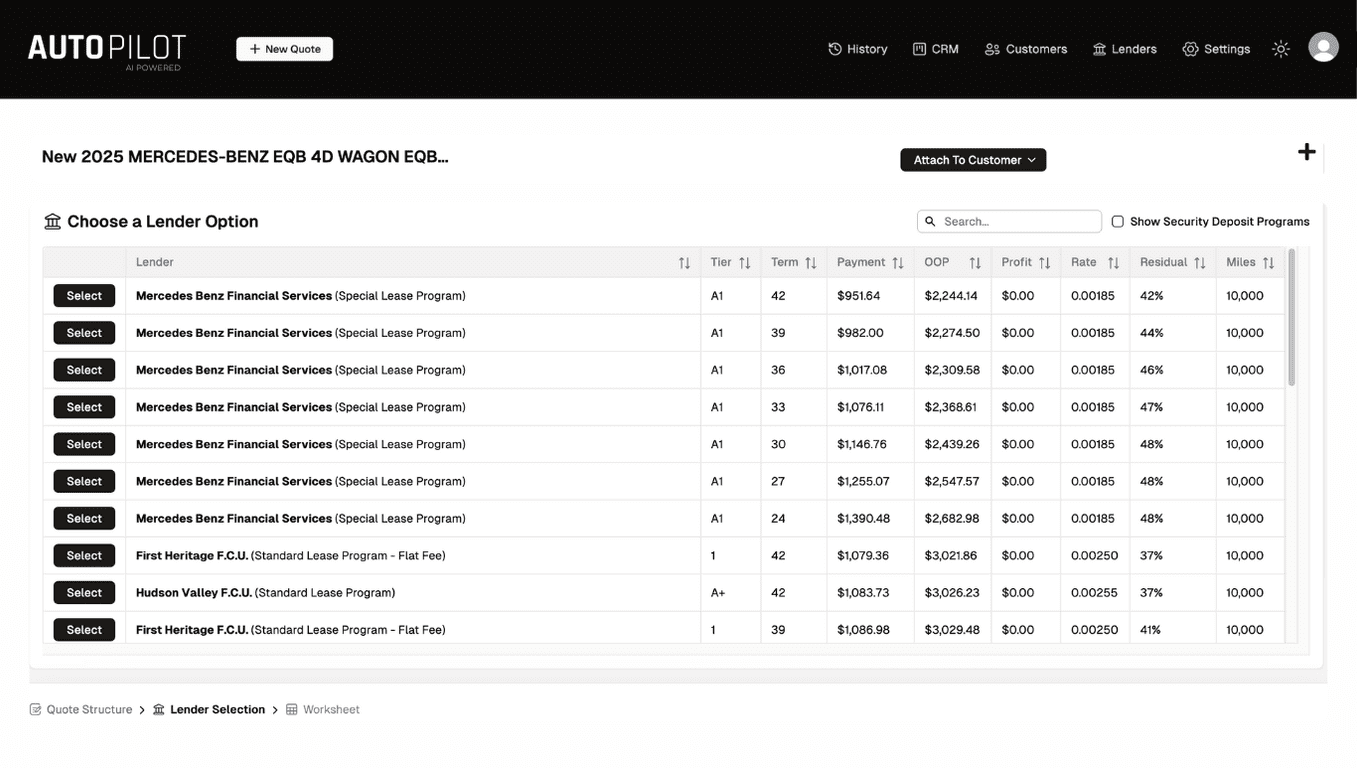1357x768 pixels.
Task: Select Mercedes Benz 33-month $1,076.11 option
Action: [84, 407]
